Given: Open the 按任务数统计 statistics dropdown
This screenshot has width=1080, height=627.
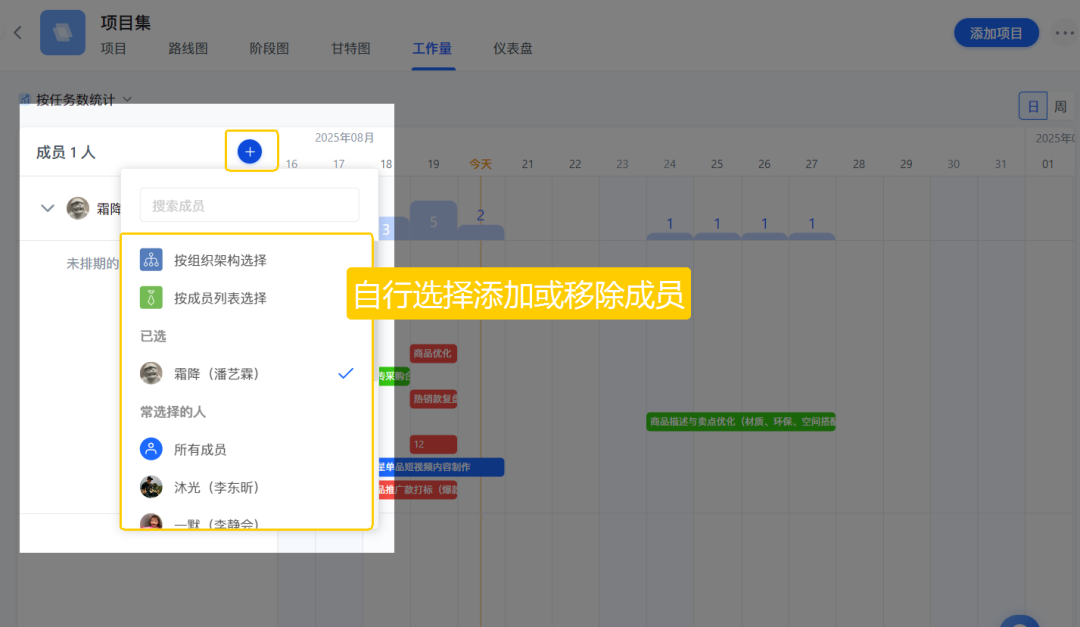Looking at the screenshot, I should pyautogui.click(x=76, y=100).
